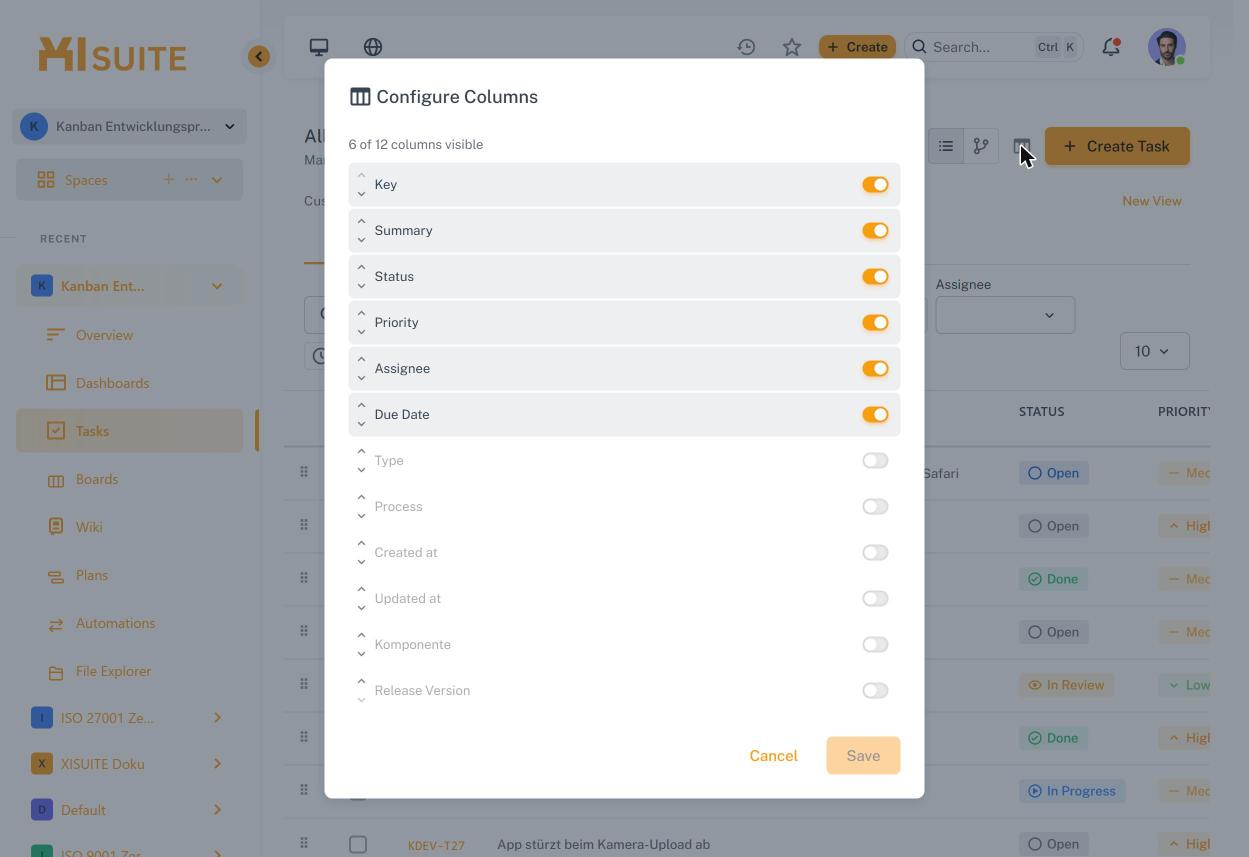This screenshot has width=1249, height=857.
Task: Click the favorites star icon
Action: click(x=792, y=47)
